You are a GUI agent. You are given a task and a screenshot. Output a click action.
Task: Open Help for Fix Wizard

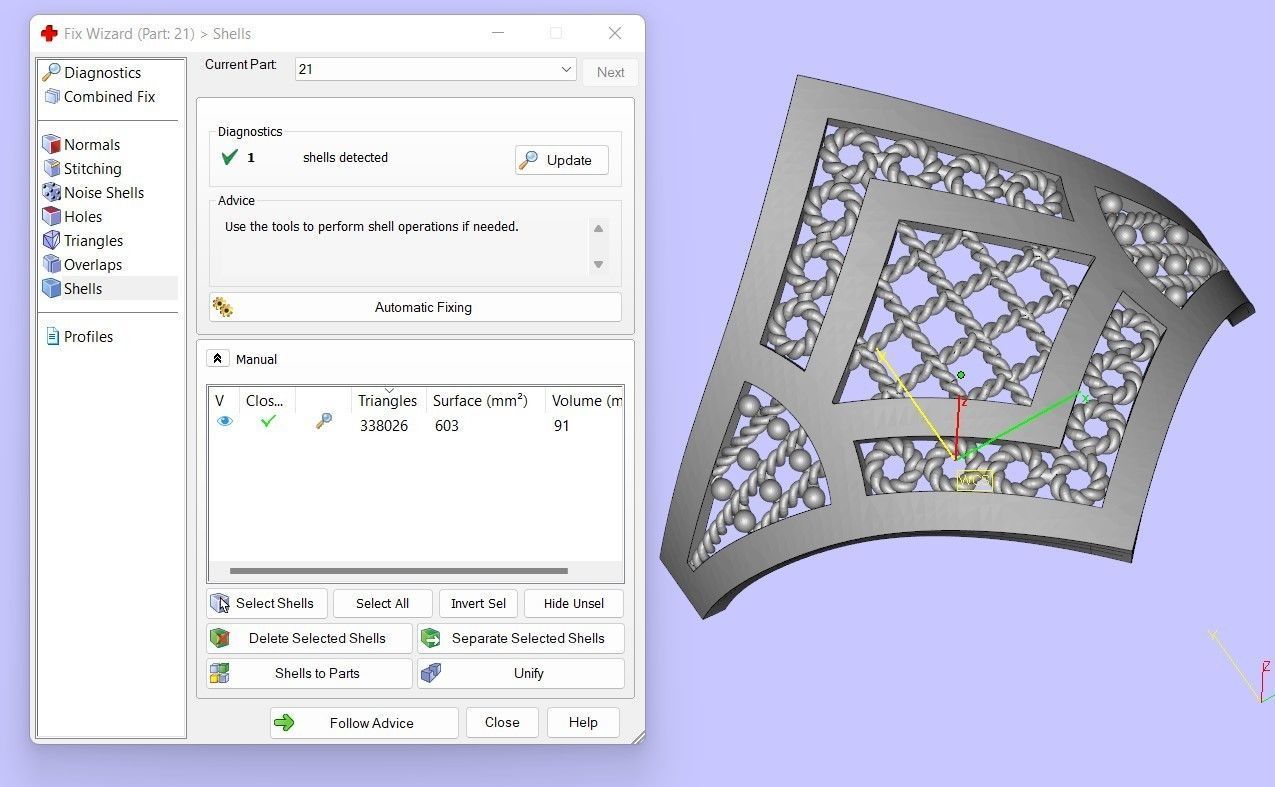click(x=583, y=723)
